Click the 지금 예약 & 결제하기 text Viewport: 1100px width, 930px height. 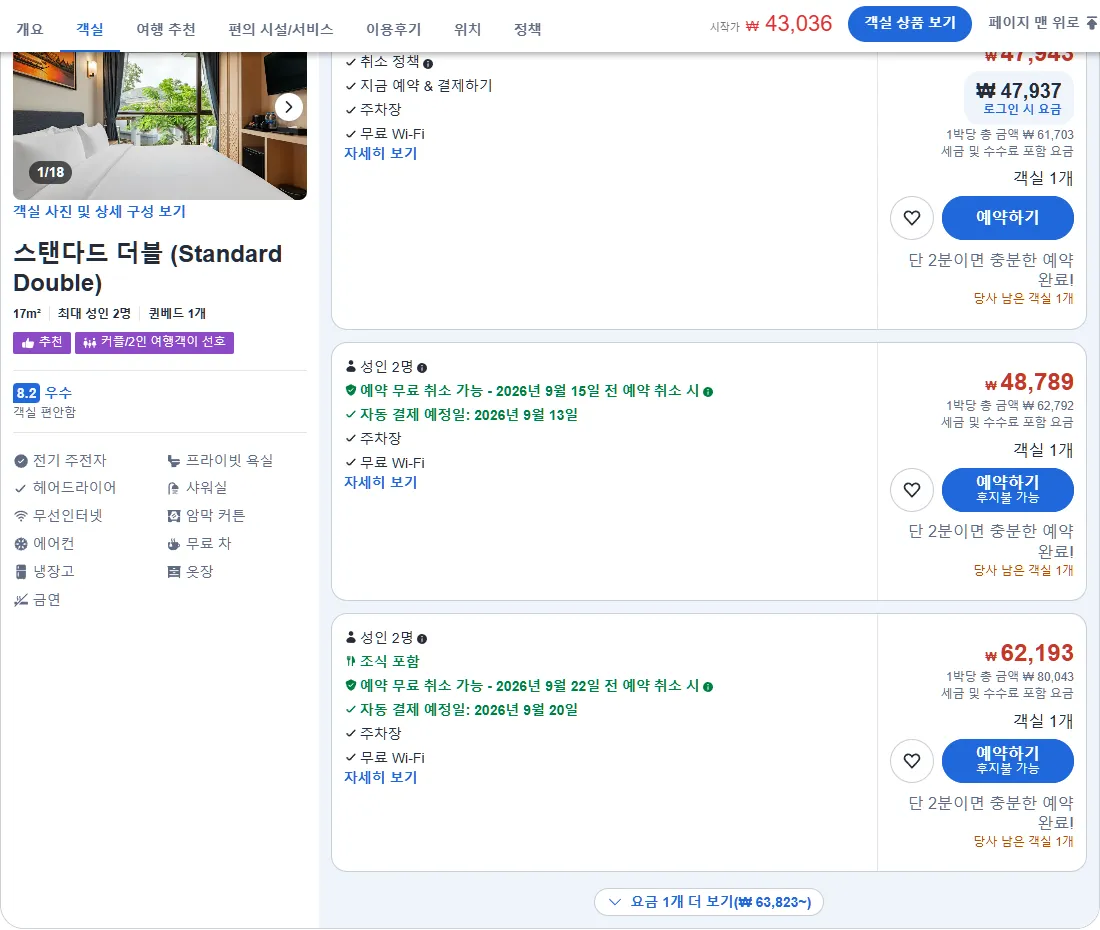[x=426, y=86]
